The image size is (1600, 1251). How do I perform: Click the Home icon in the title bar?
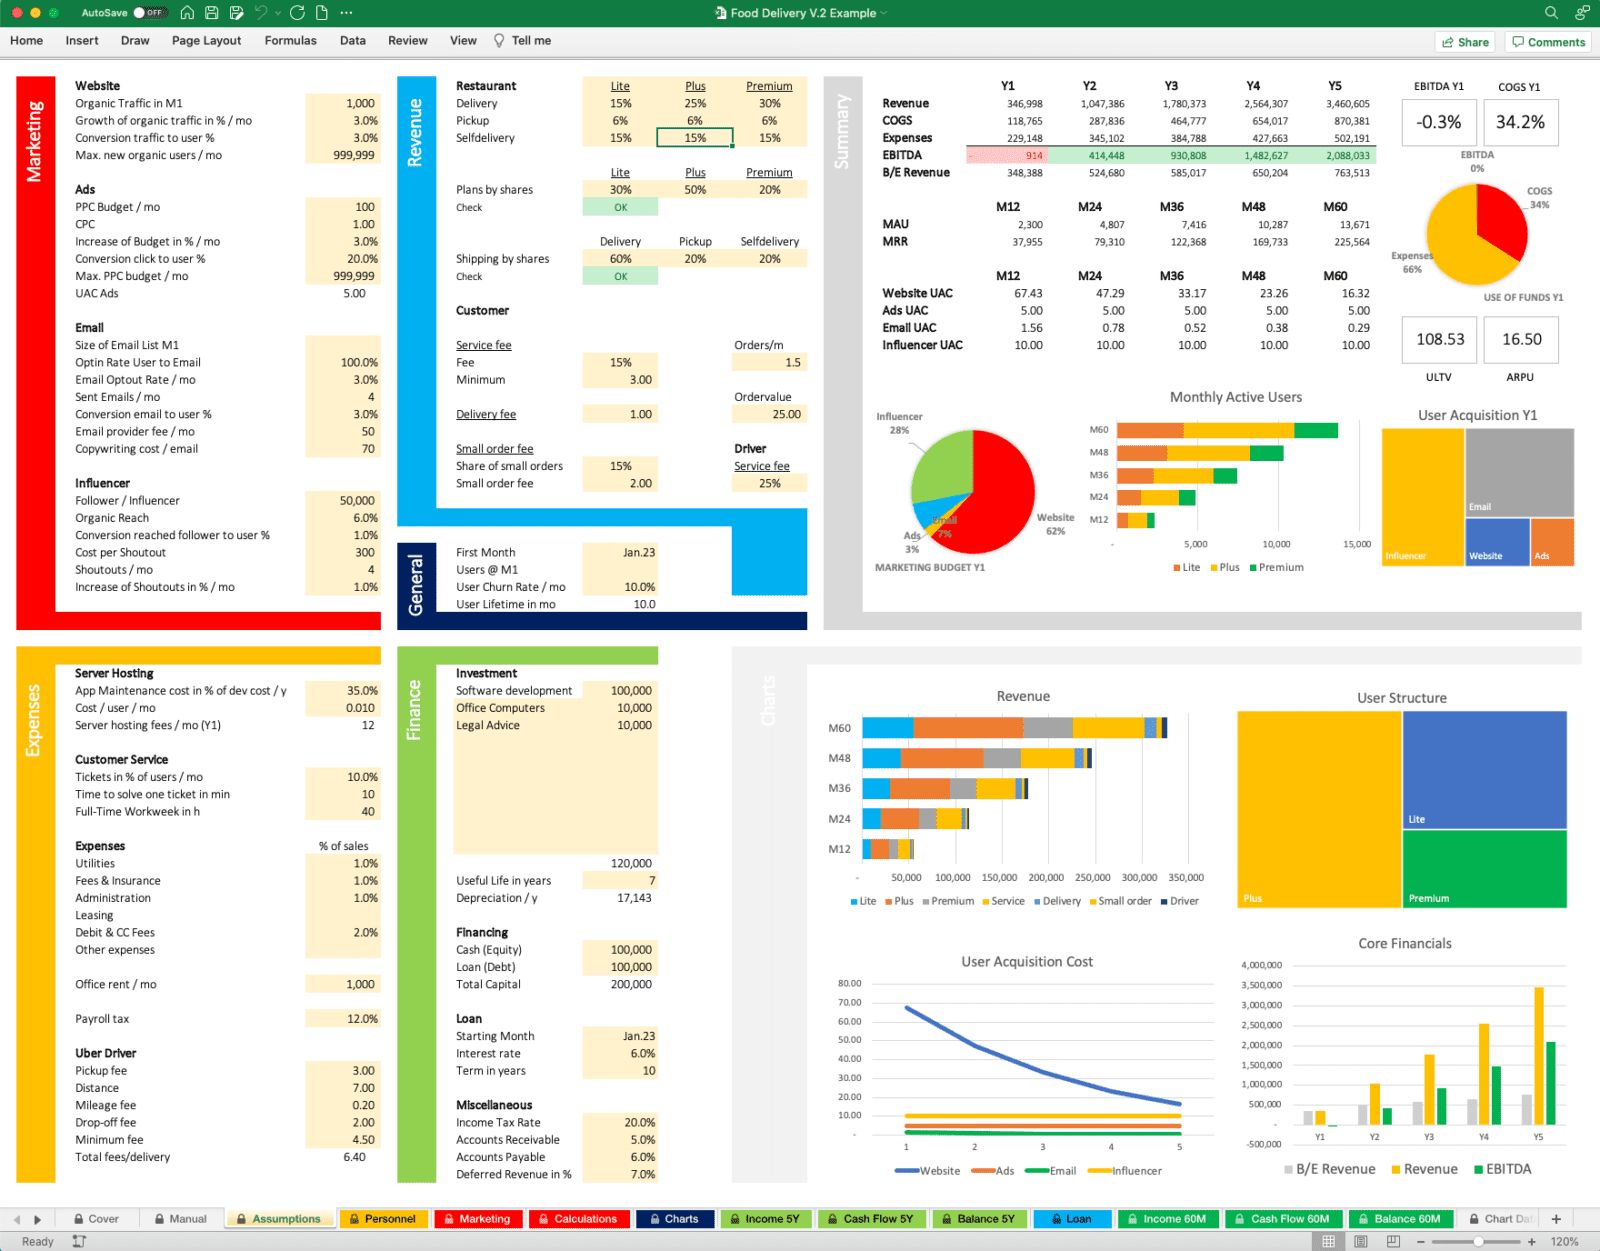(x=187, y=13)
